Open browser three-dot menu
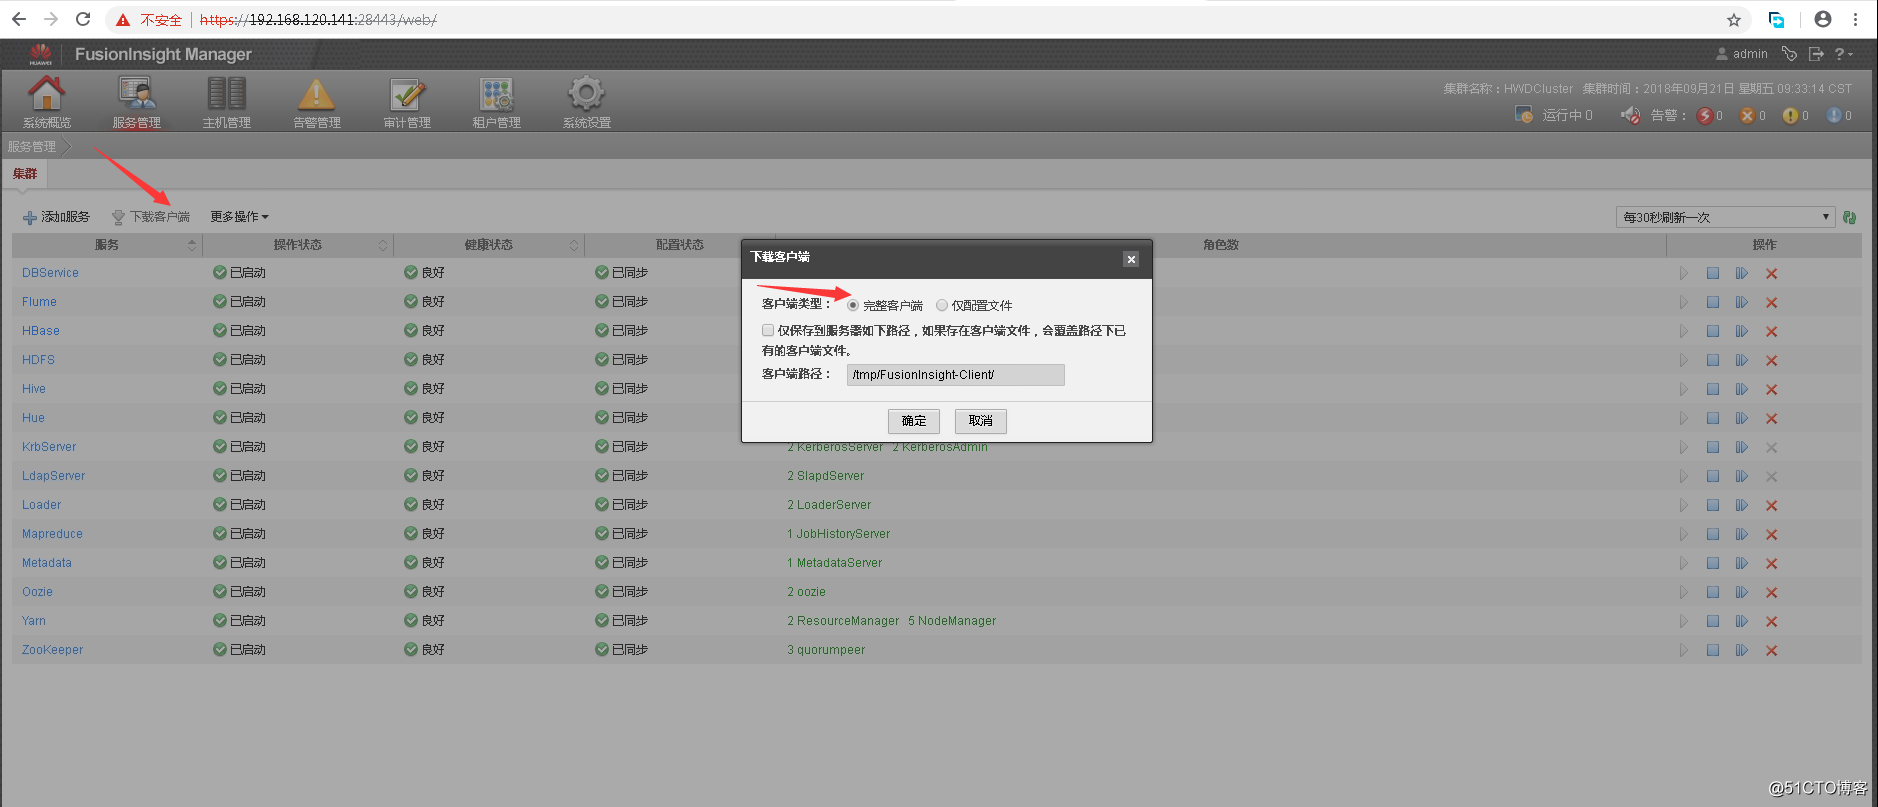 coord(1856,19)
